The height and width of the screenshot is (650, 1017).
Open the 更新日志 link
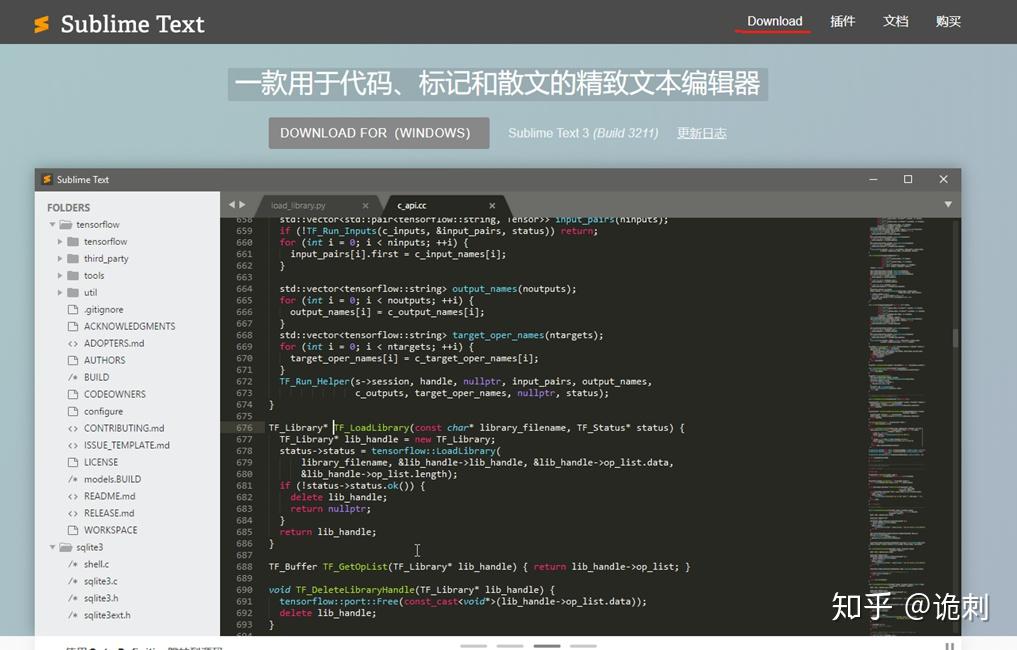701,132
